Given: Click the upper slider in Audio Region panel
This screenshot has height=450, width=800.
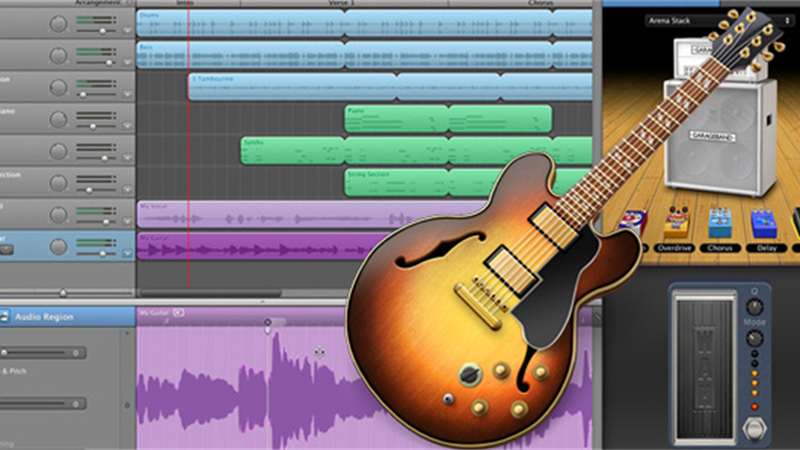Looking at the screenshot, I should pos(43,353).
